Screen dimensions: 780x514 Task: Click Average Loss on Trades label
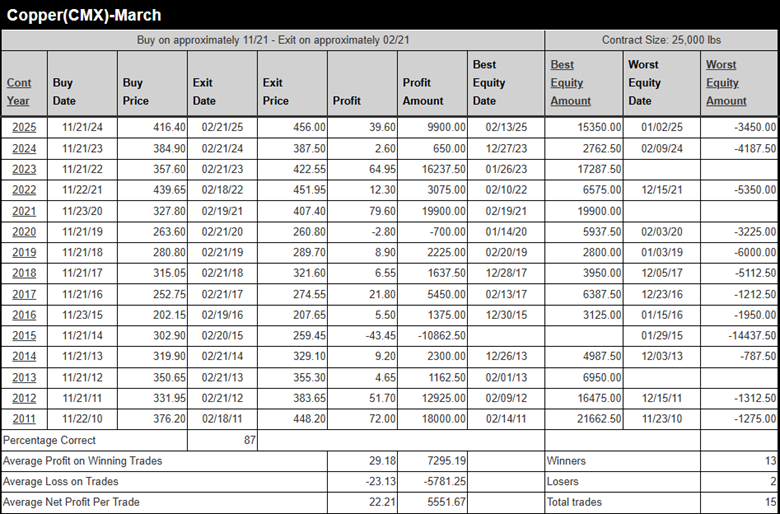click(61, 481)
